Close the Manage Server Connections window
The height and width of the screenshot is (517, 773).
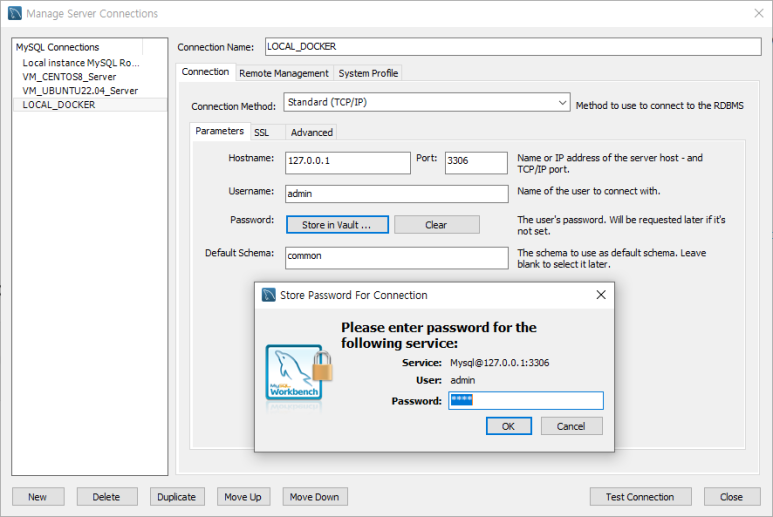(x=759, y=13)
